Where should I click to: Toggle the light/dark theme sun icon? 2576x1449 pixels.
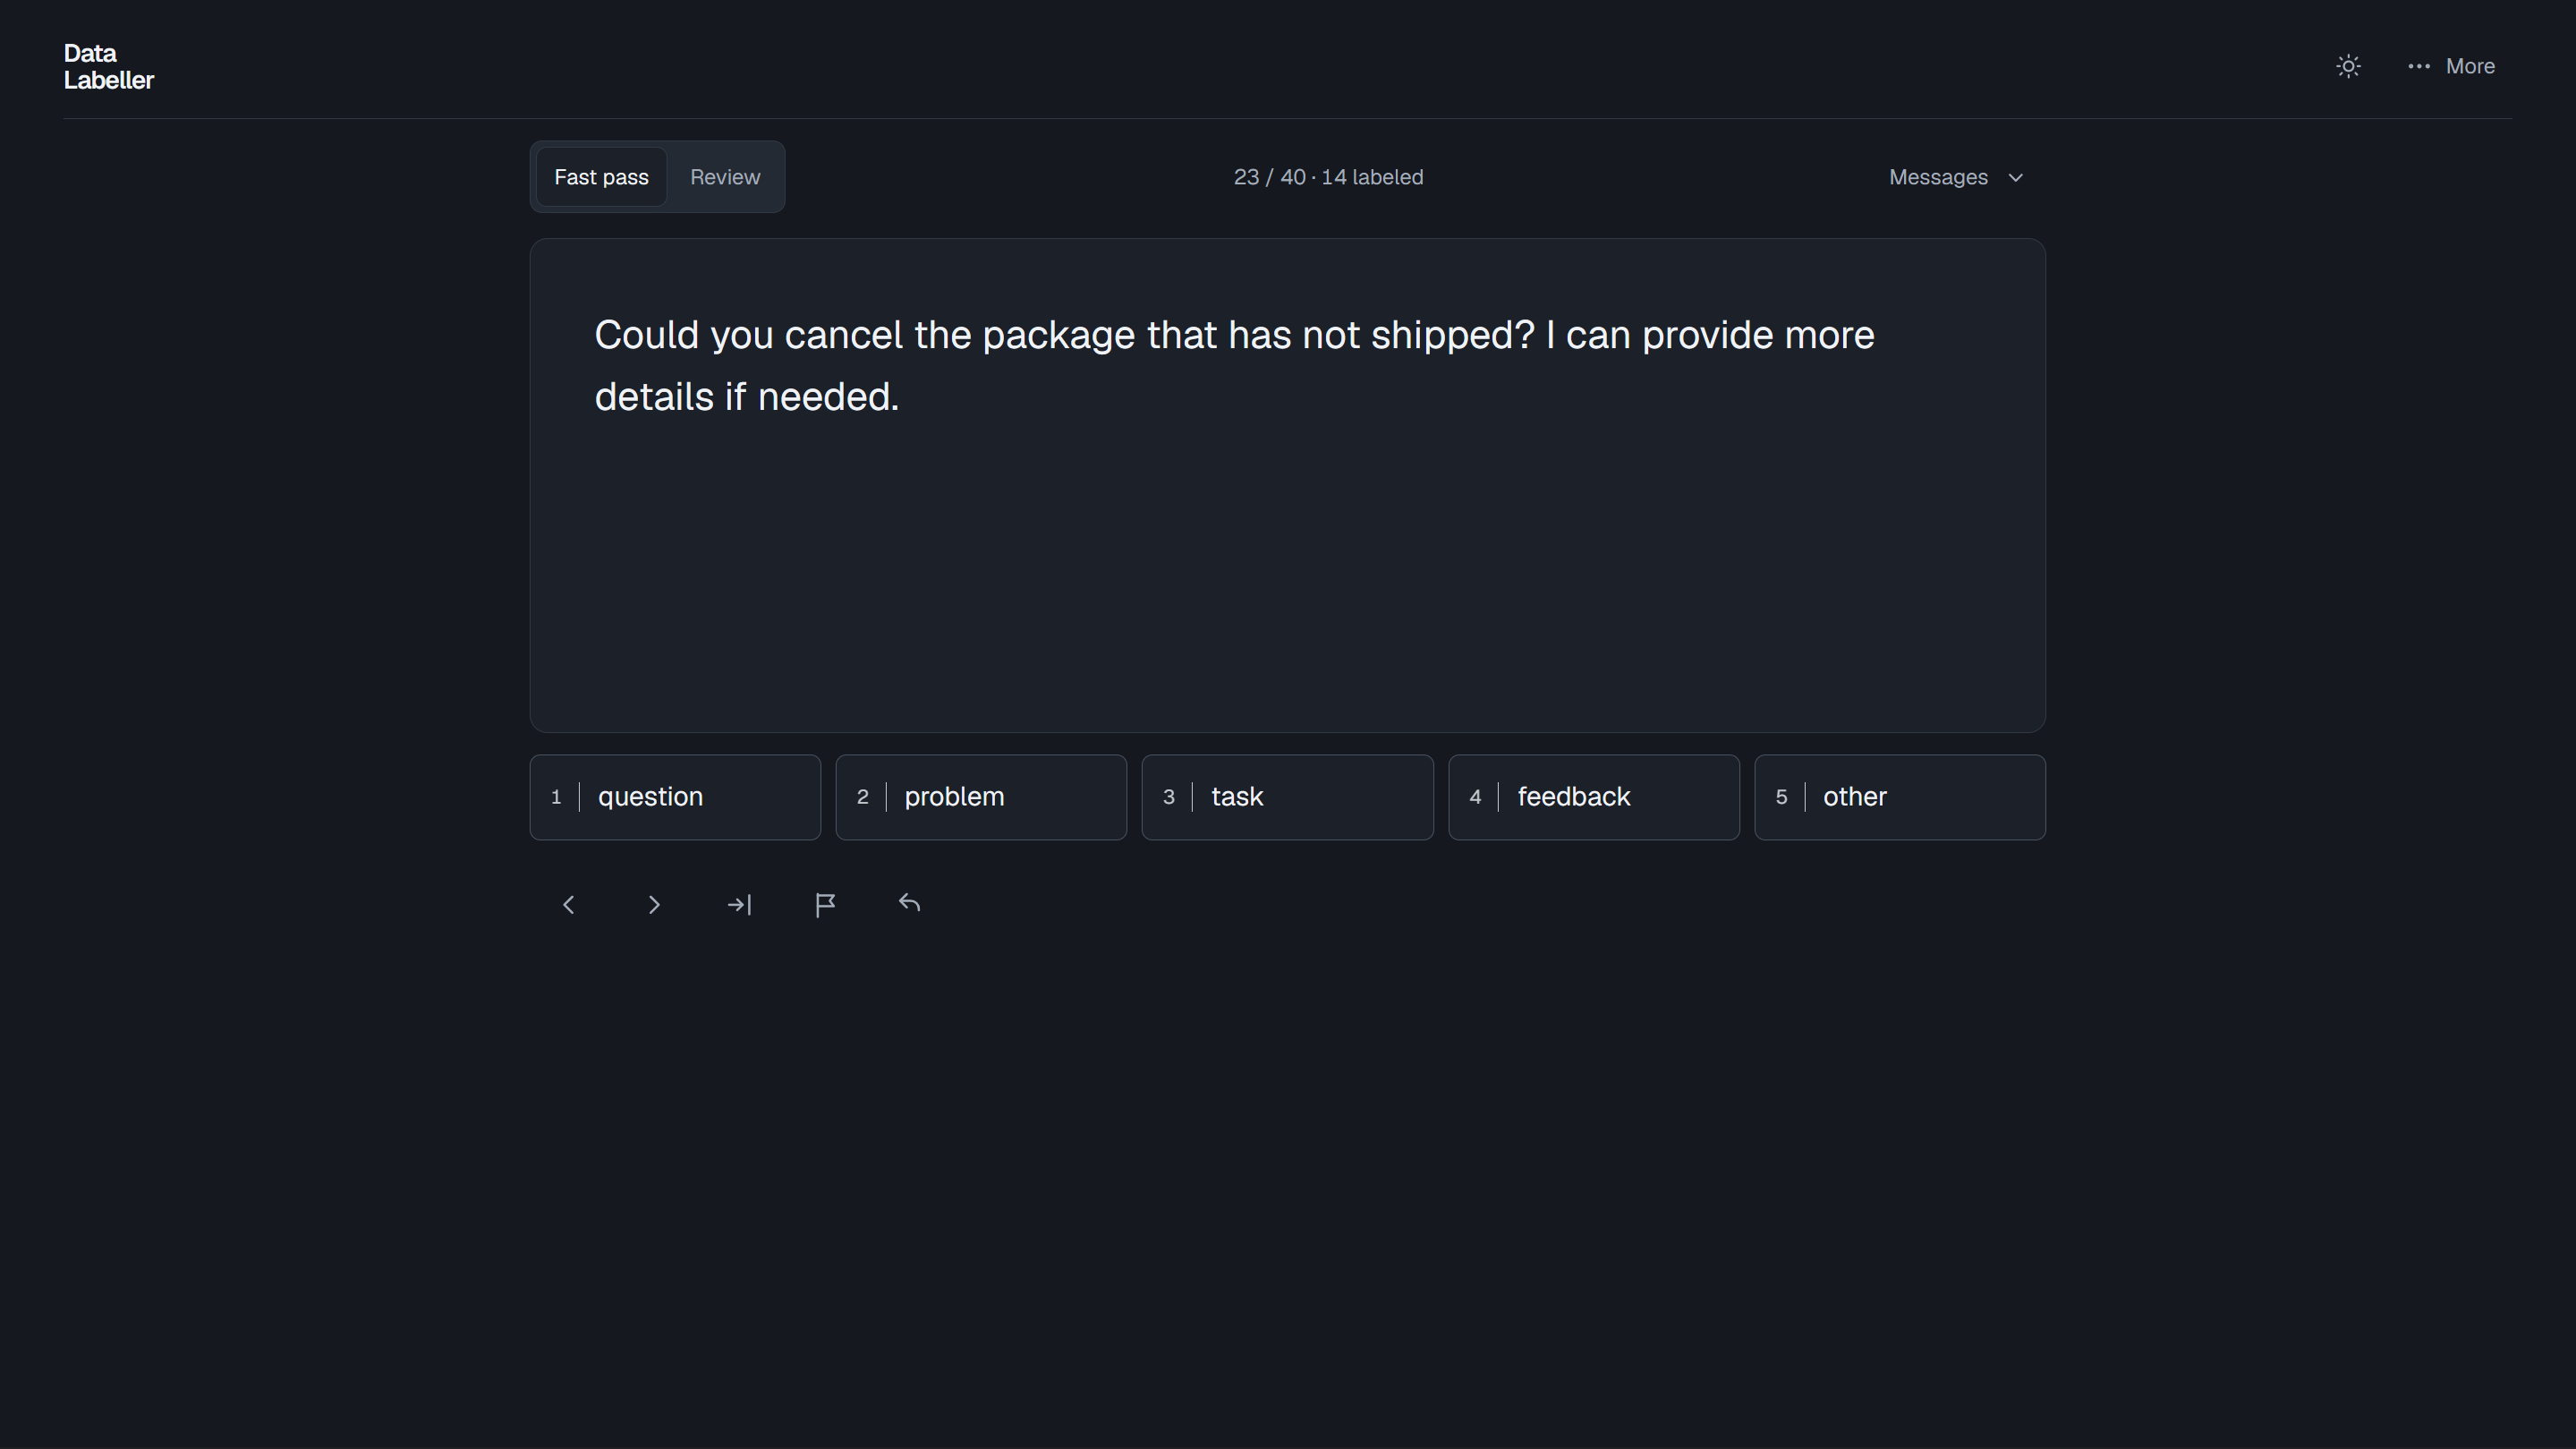point(2348,66)
